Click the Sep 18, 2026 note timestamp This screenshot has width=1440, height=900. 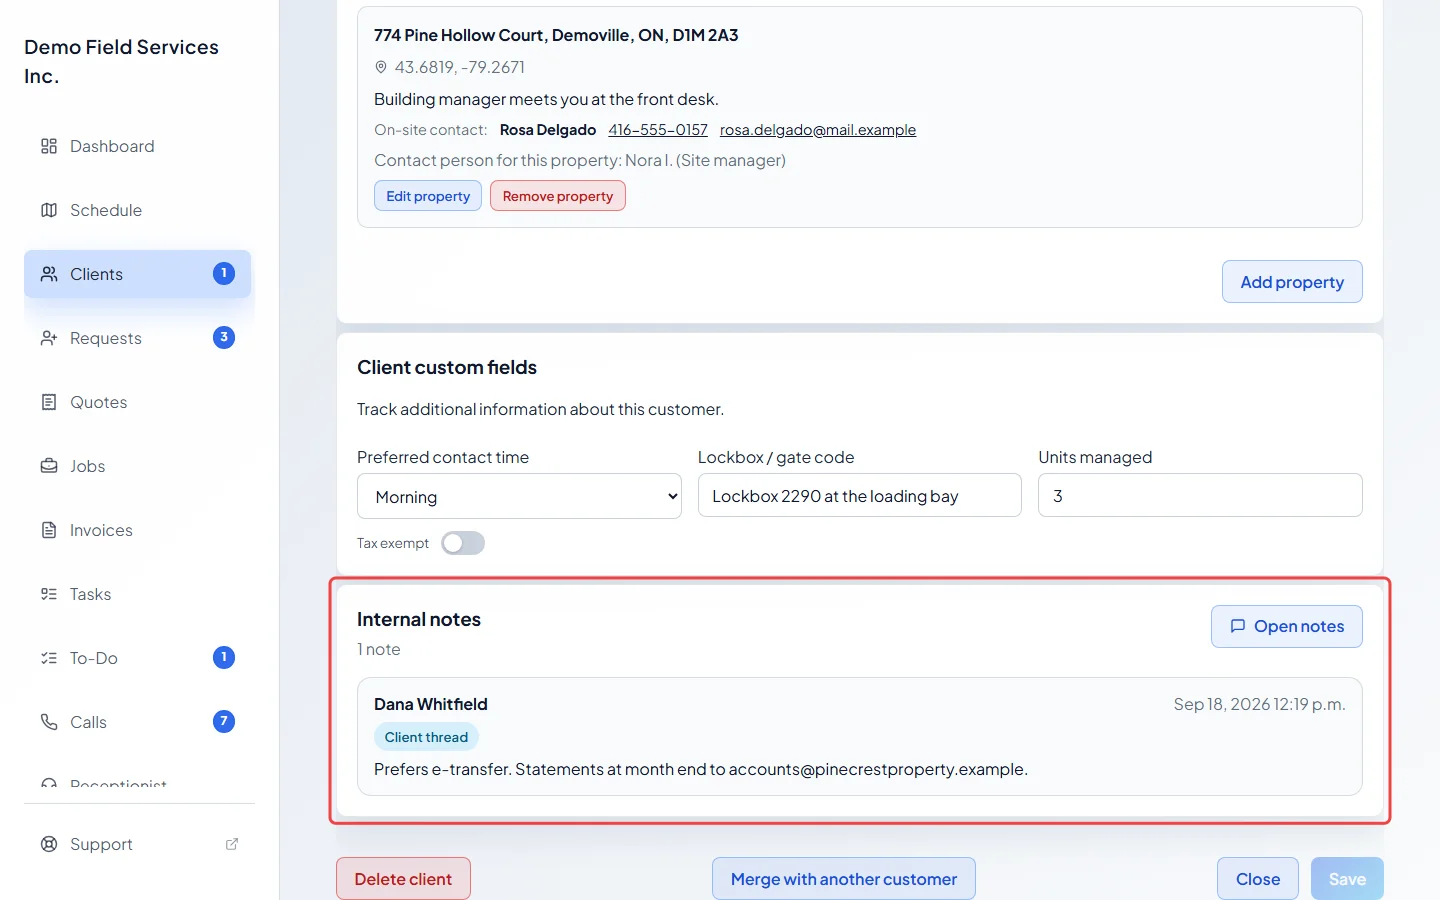(x=1259, y=704)
